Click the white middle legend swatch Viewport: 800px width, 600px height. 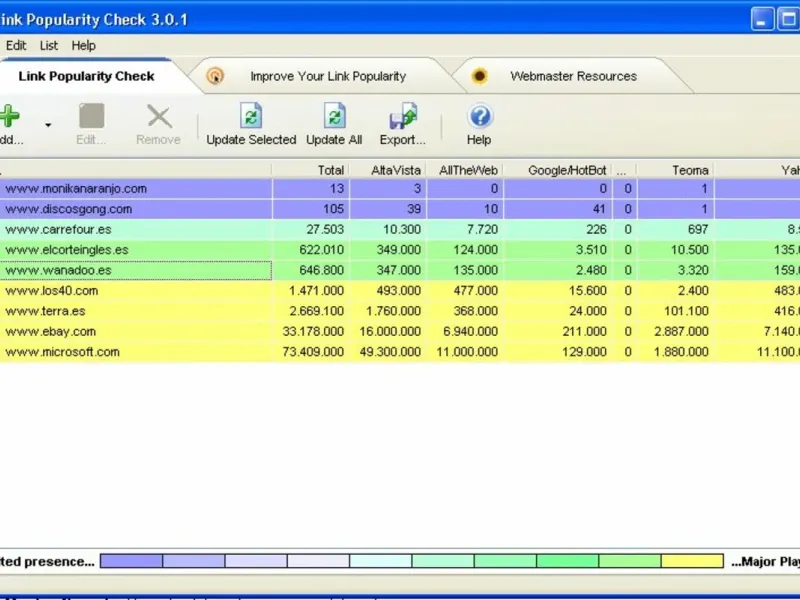point(318,561)
